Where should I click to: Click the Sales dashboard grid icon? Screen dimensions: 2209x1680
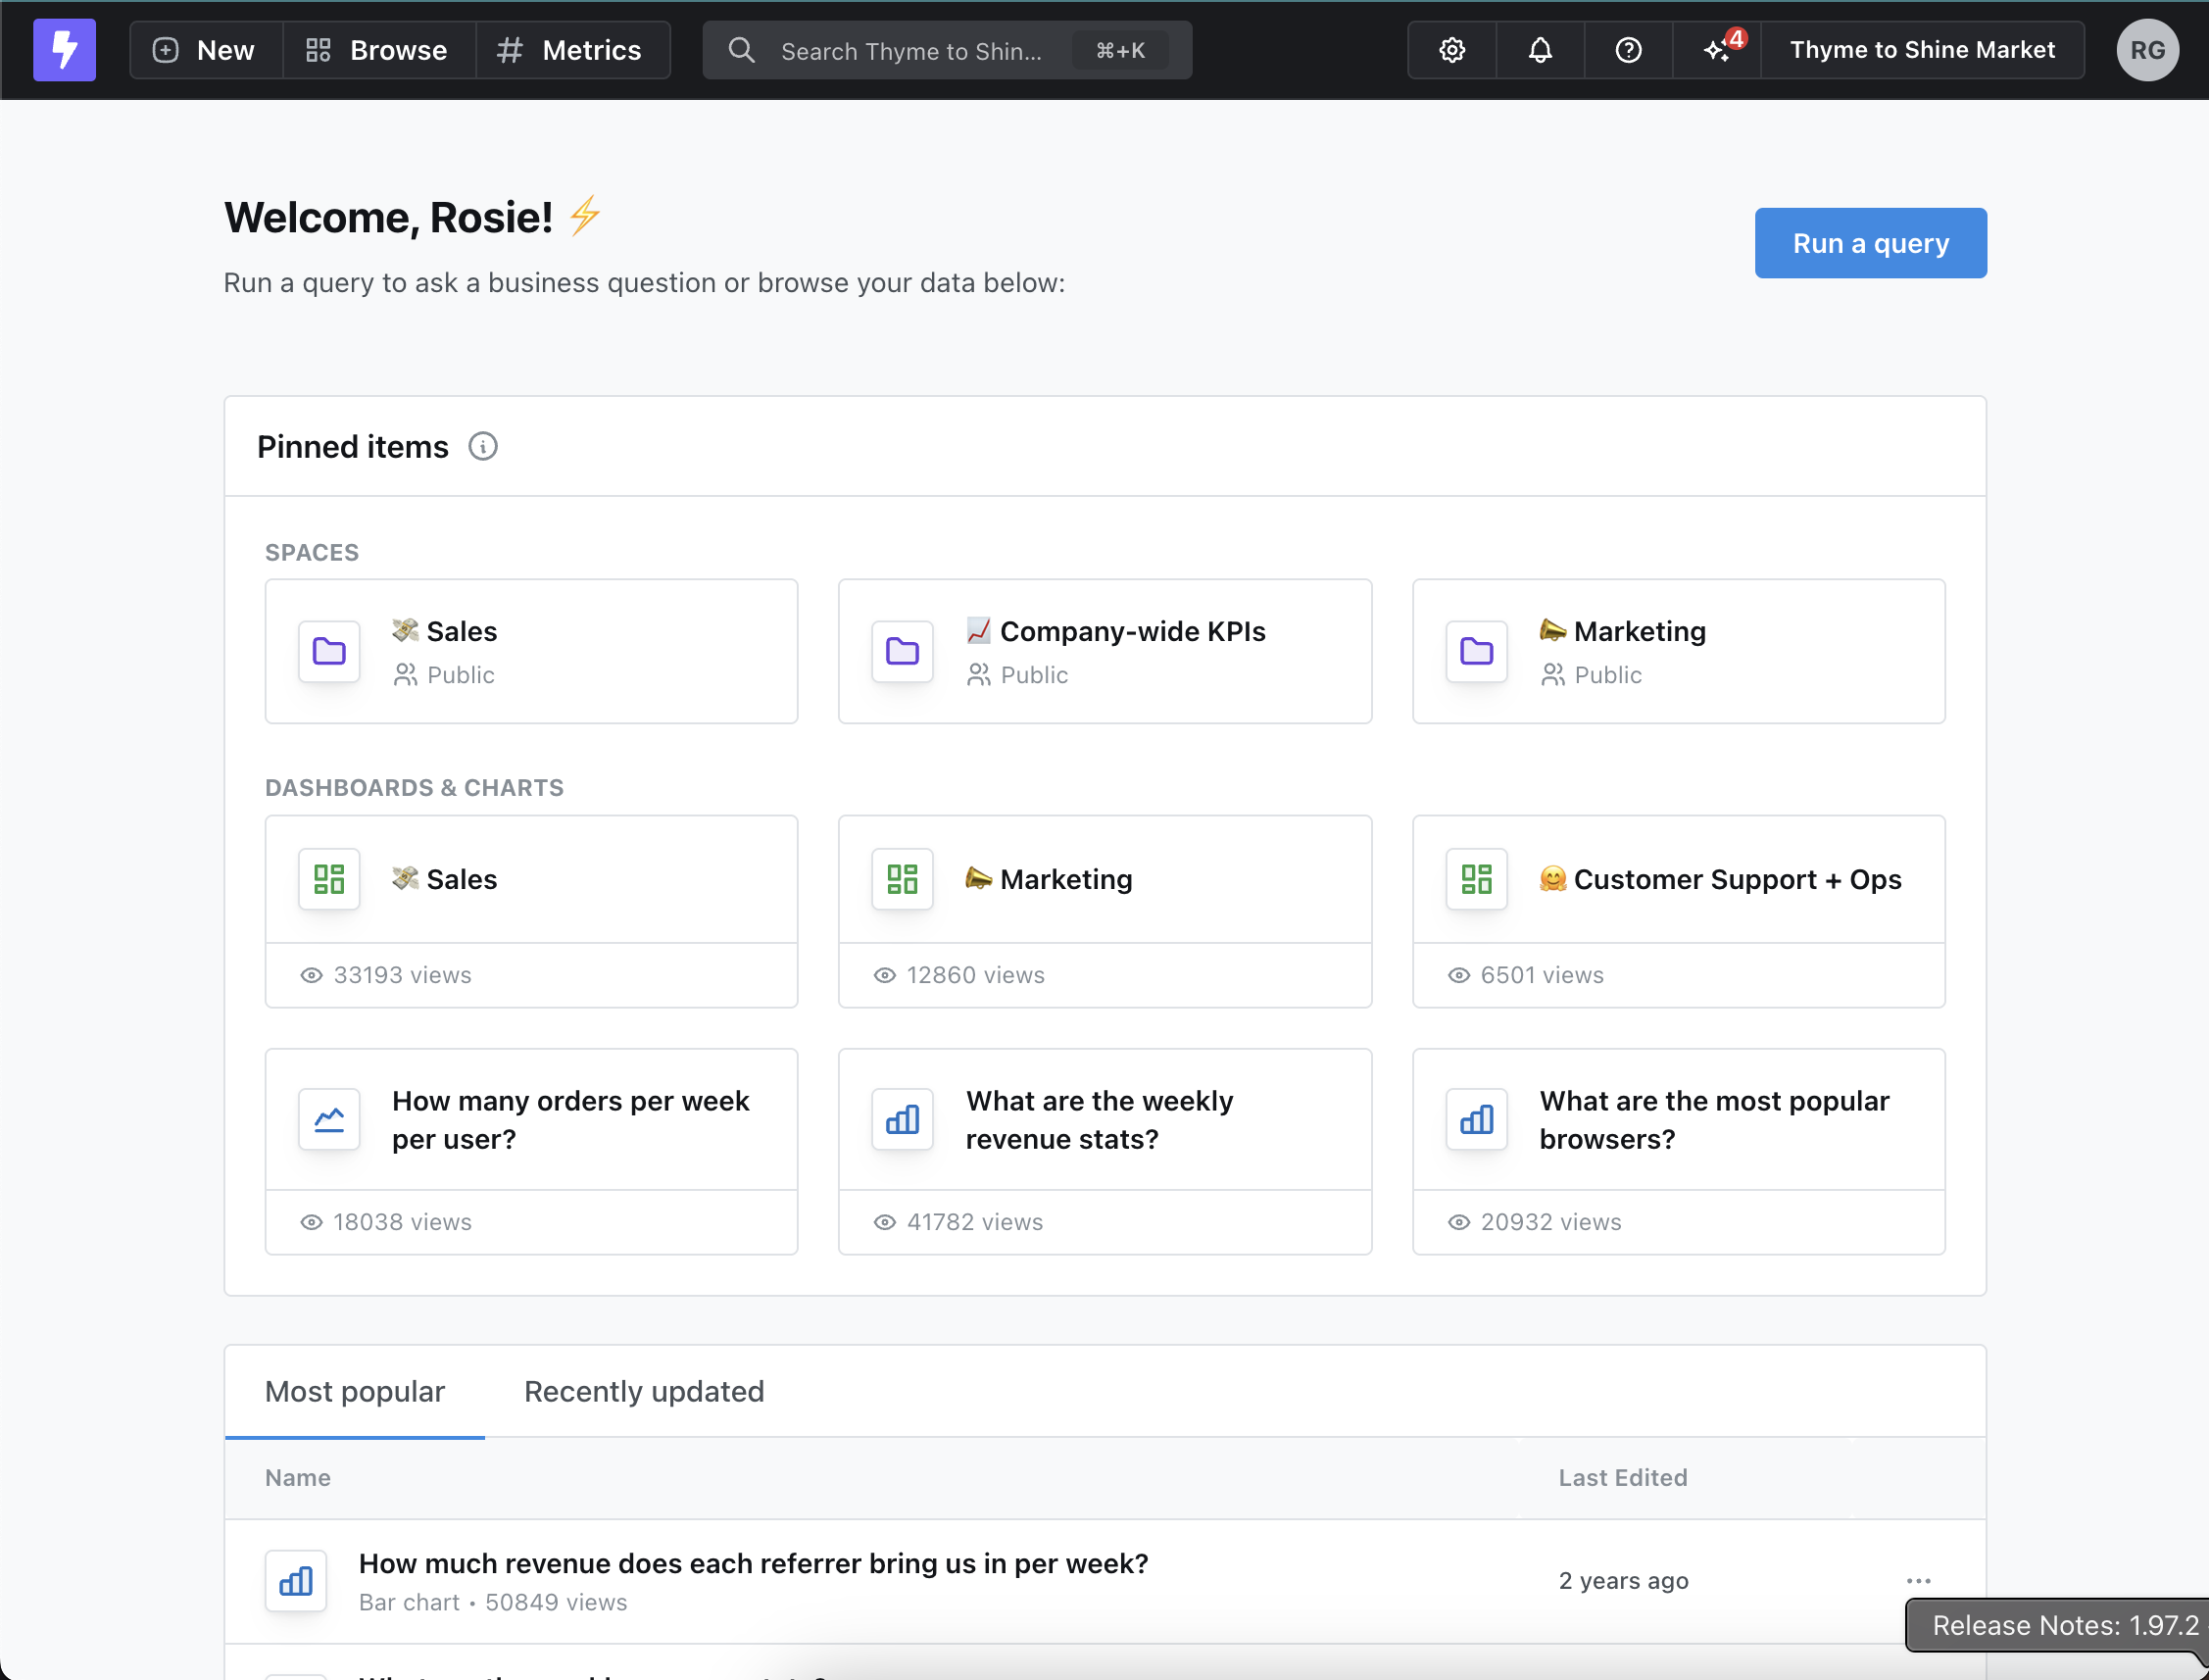coord(329,879)
